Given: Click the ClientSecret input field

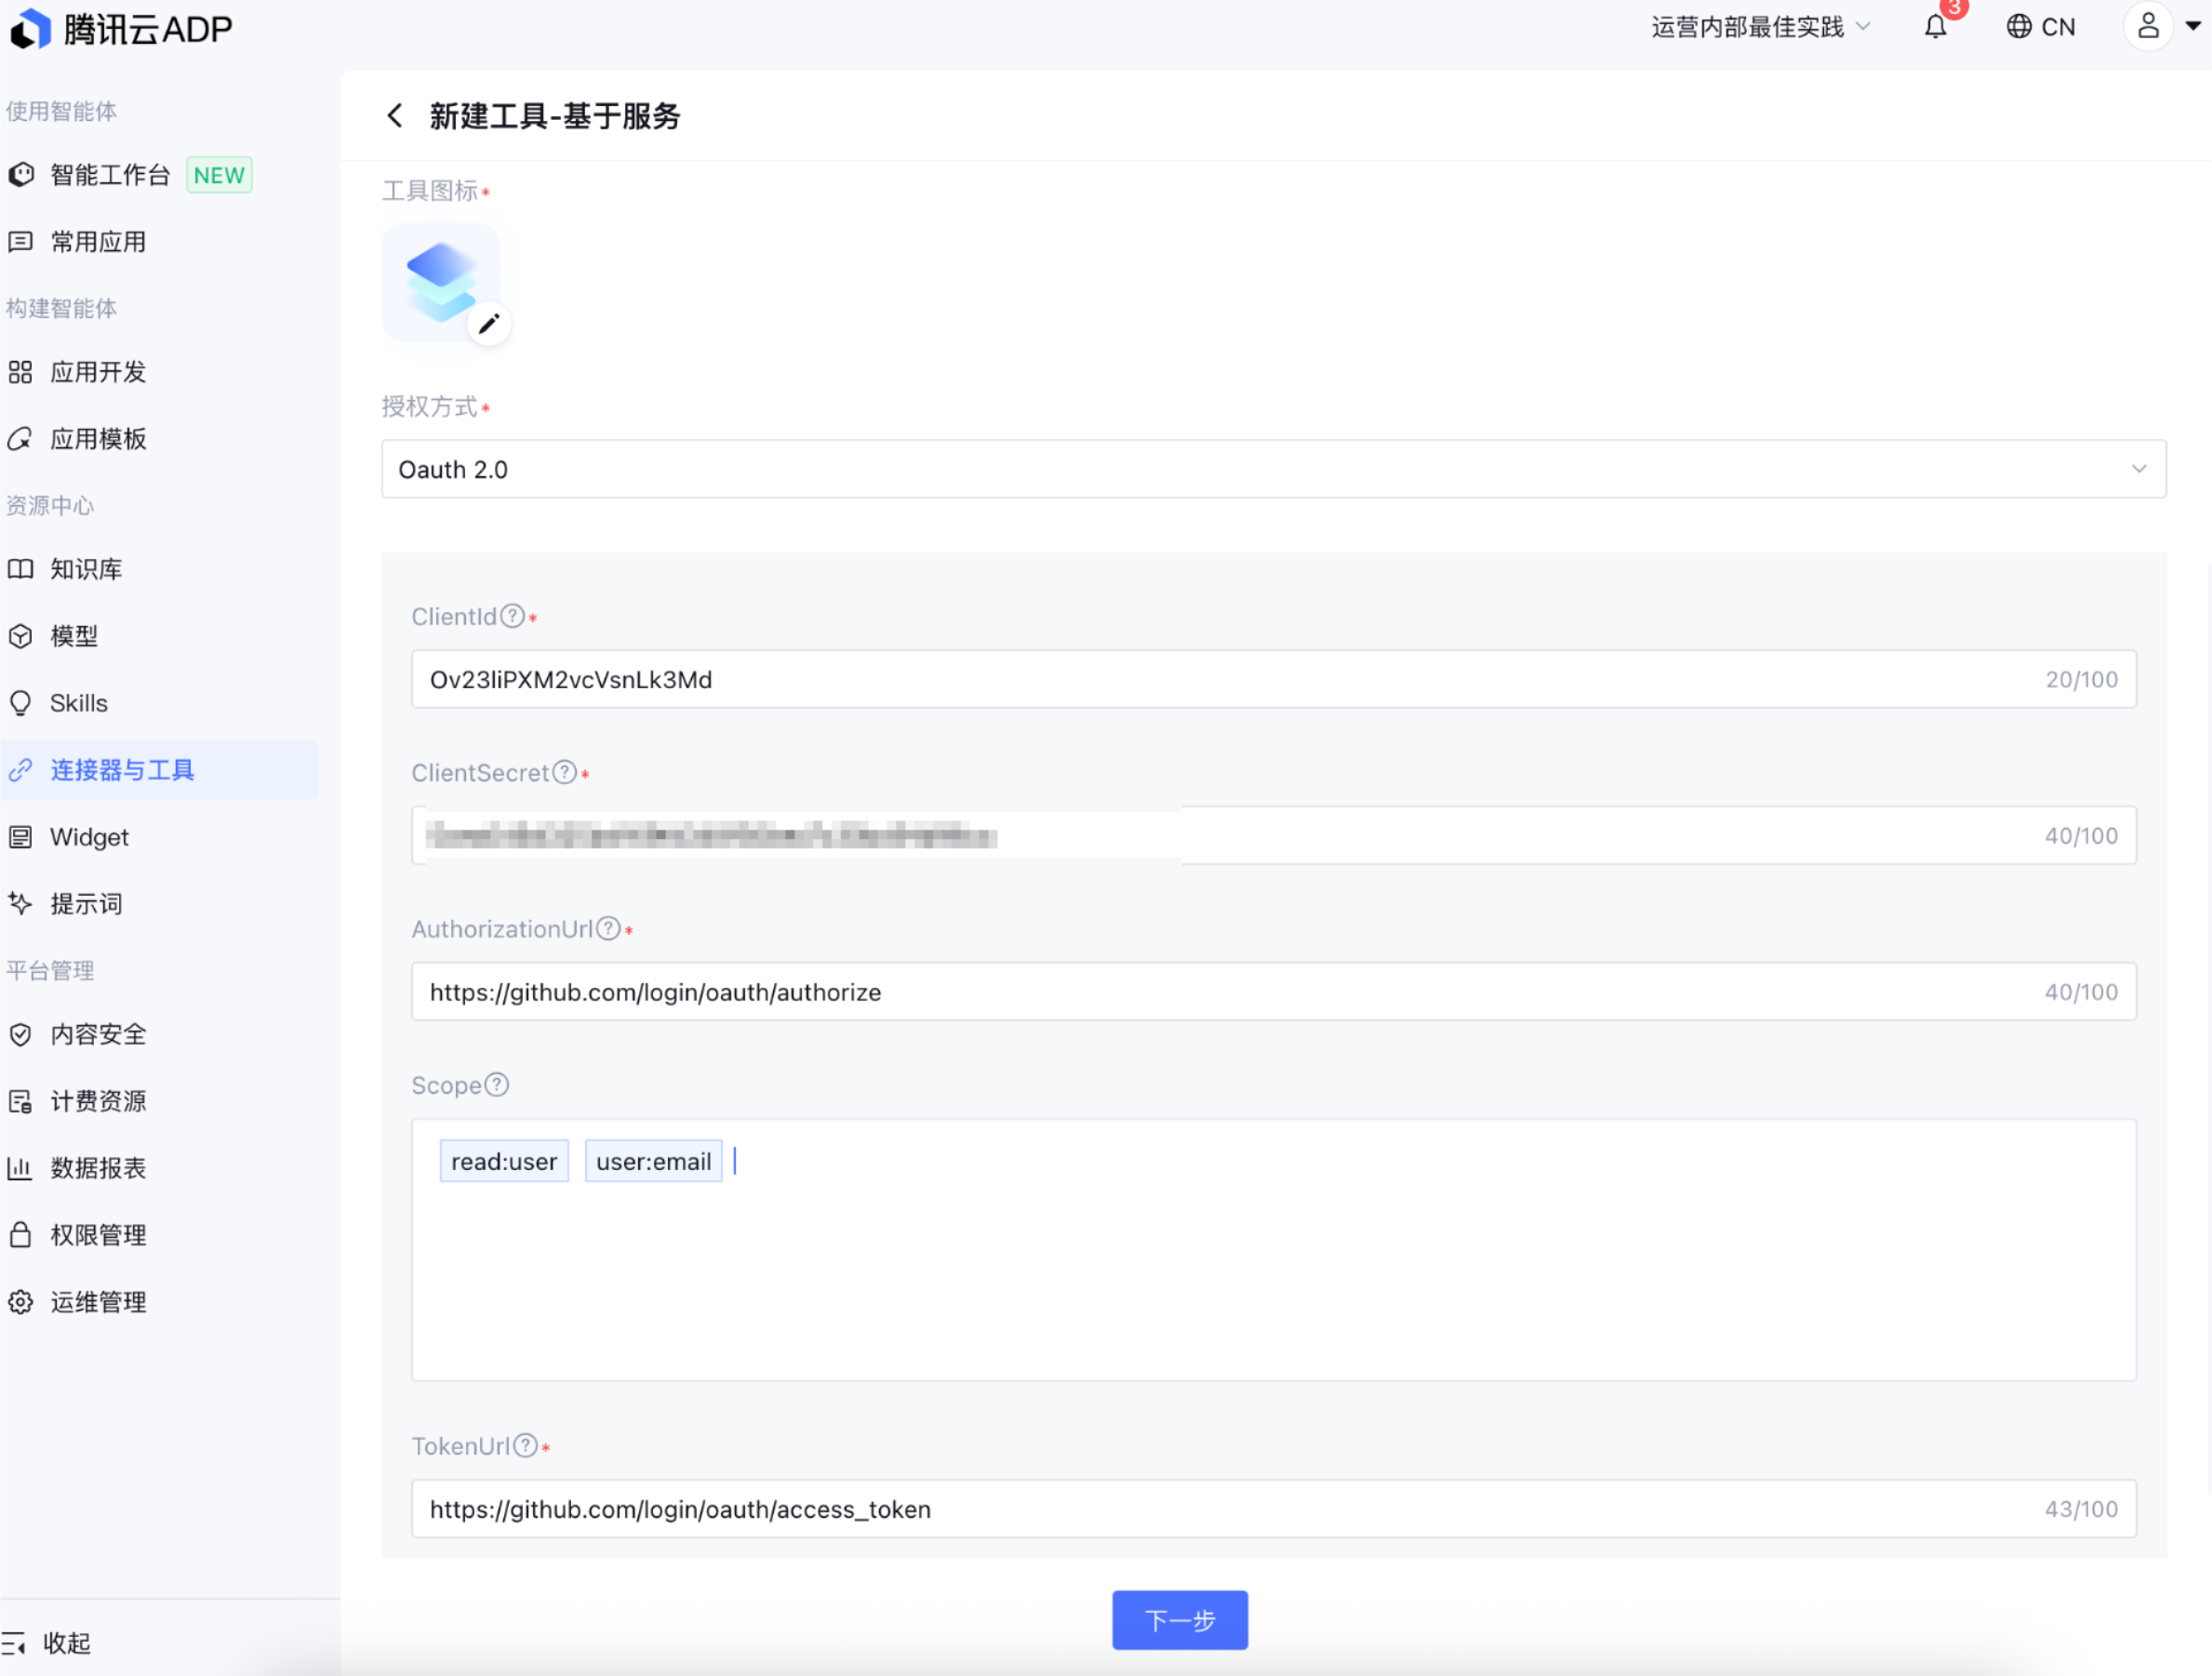Looking at the screenshot, I should tap(1274, 835).
